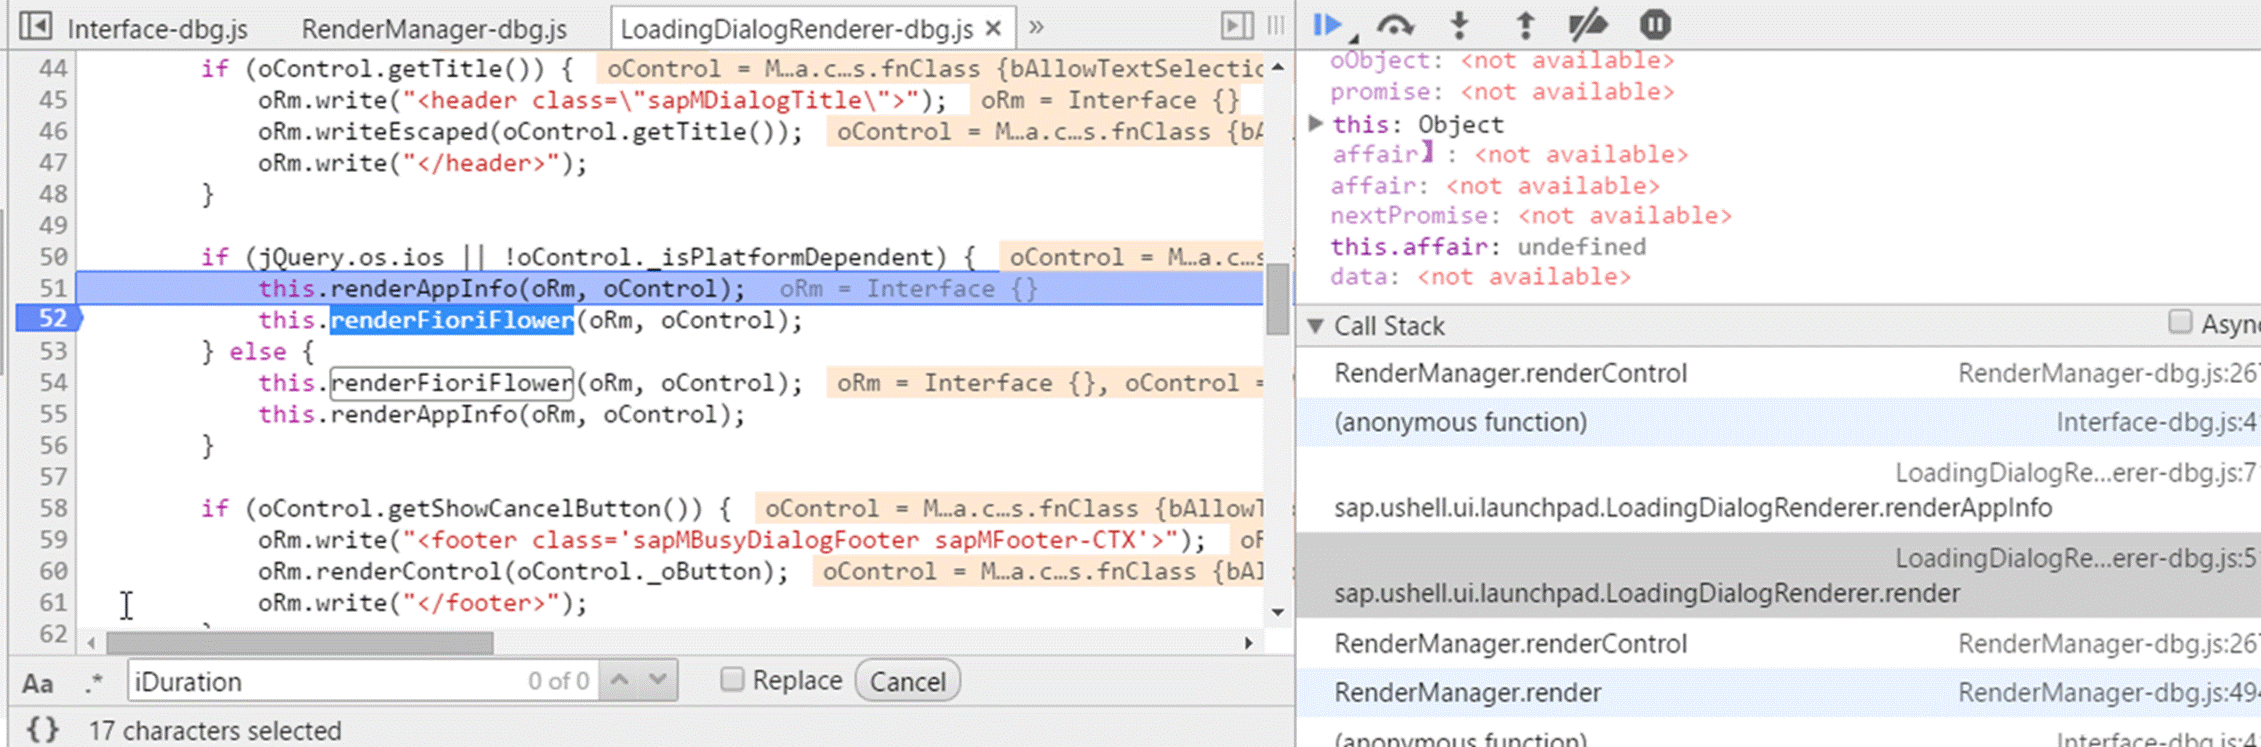Viewport: 2261px width, 747px height.
Task: Show more open file tabs chevron
Action: [x=1036, y=27]
